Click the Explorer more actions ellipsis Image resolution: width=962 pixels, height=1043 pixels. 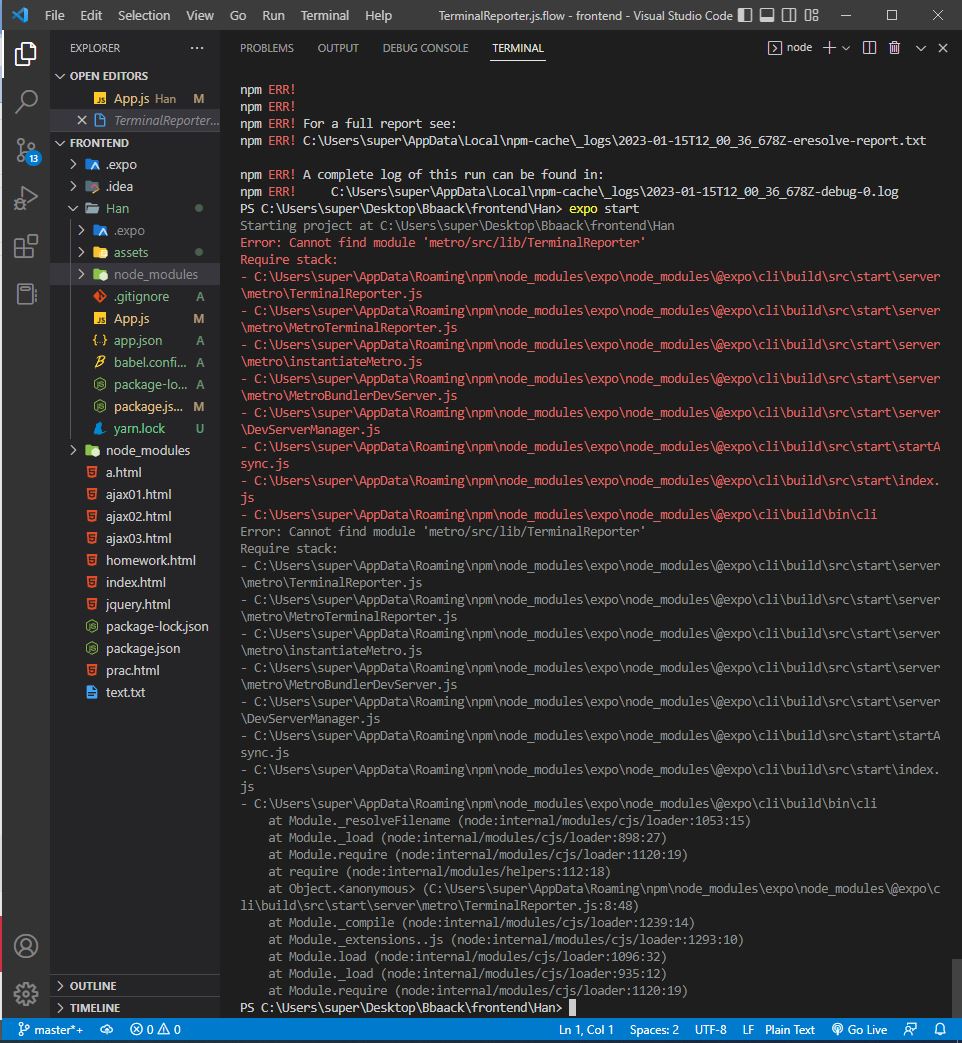[x=197, y=48]
